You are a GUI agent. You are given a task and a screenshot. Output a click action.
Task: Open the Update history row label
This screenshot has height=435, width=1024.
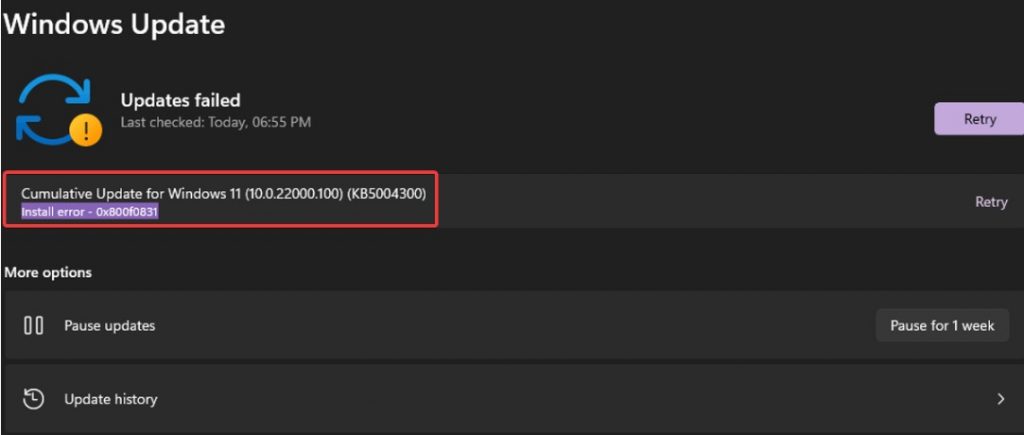110,399
